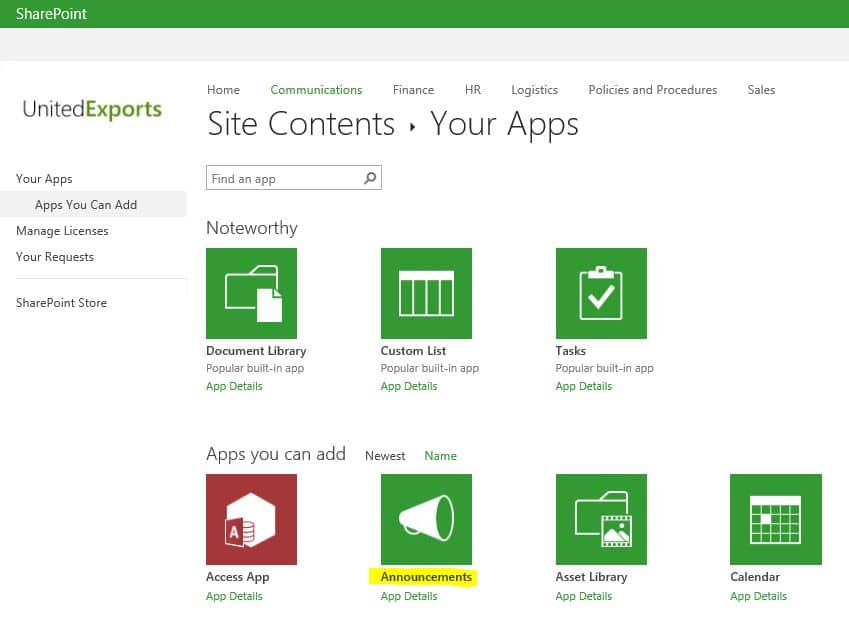This screenshot has height=636, width=849.
Task: Choose the Tasks app tile
Action: tap(601, 293)
